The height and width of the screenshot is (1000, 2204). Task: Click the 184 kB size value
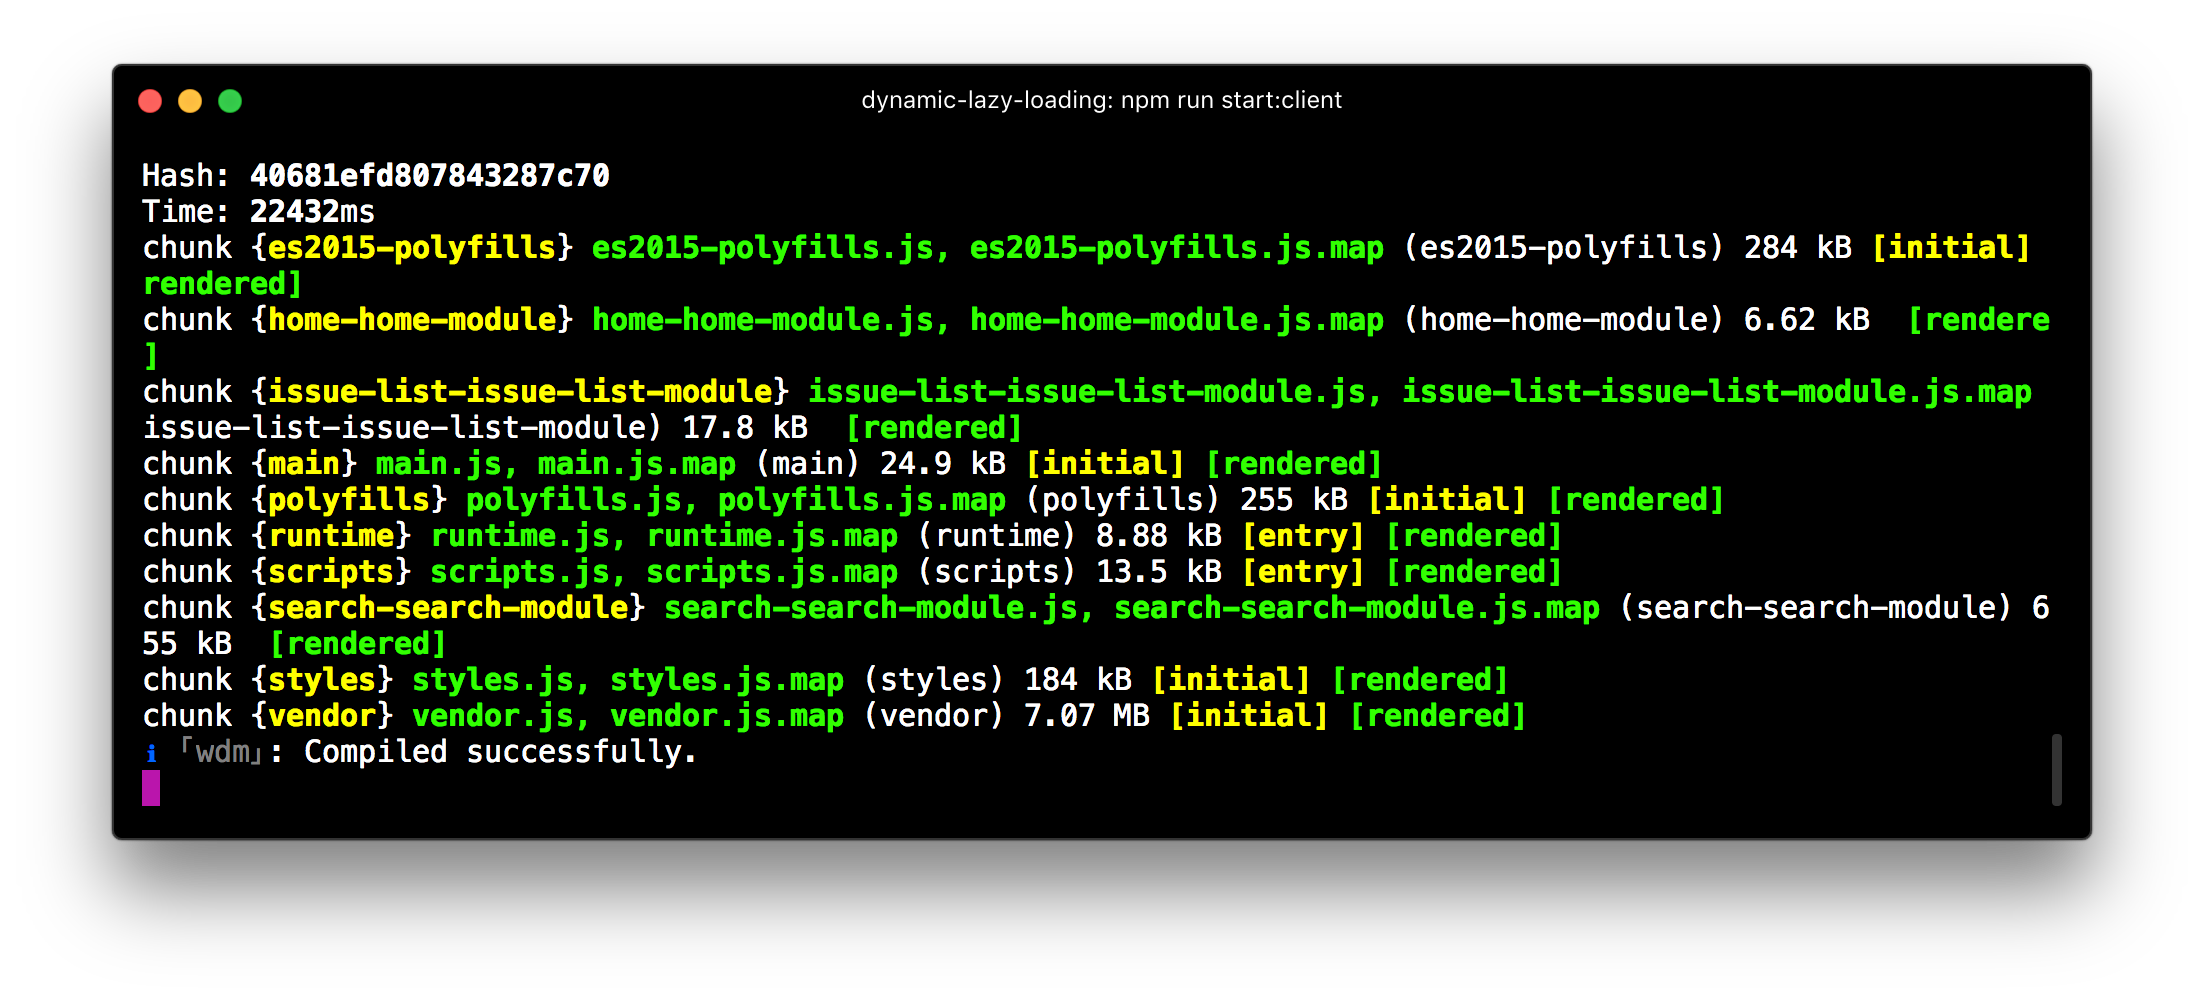(x=1077, y=680)
